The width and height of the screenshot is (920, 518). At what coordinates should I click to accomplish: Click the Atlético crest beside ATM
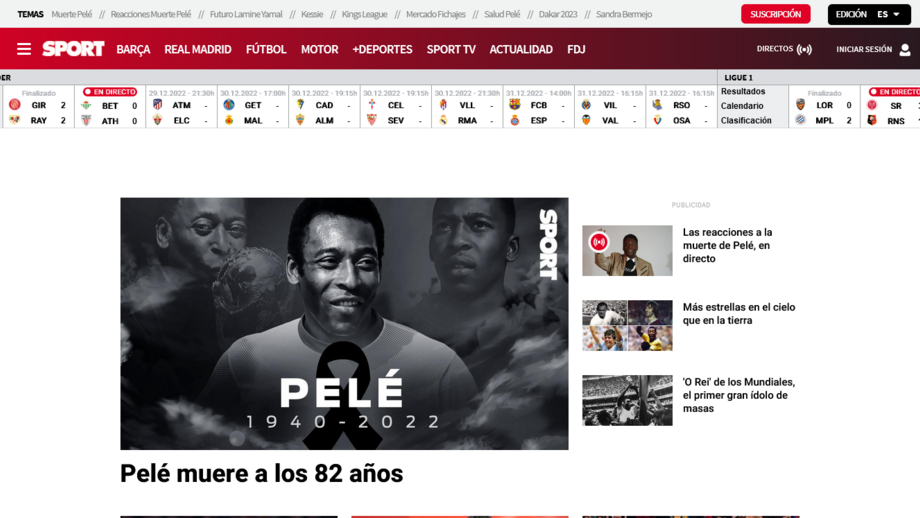click(x=157, y=105)
